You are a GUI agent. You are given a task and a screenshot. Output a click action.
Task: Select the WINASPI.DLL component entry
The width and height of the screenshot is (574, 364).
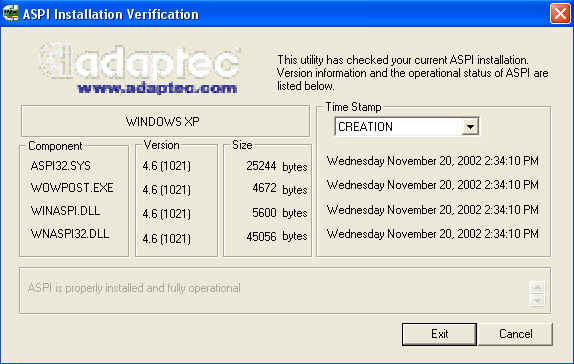tap(66, 211)
